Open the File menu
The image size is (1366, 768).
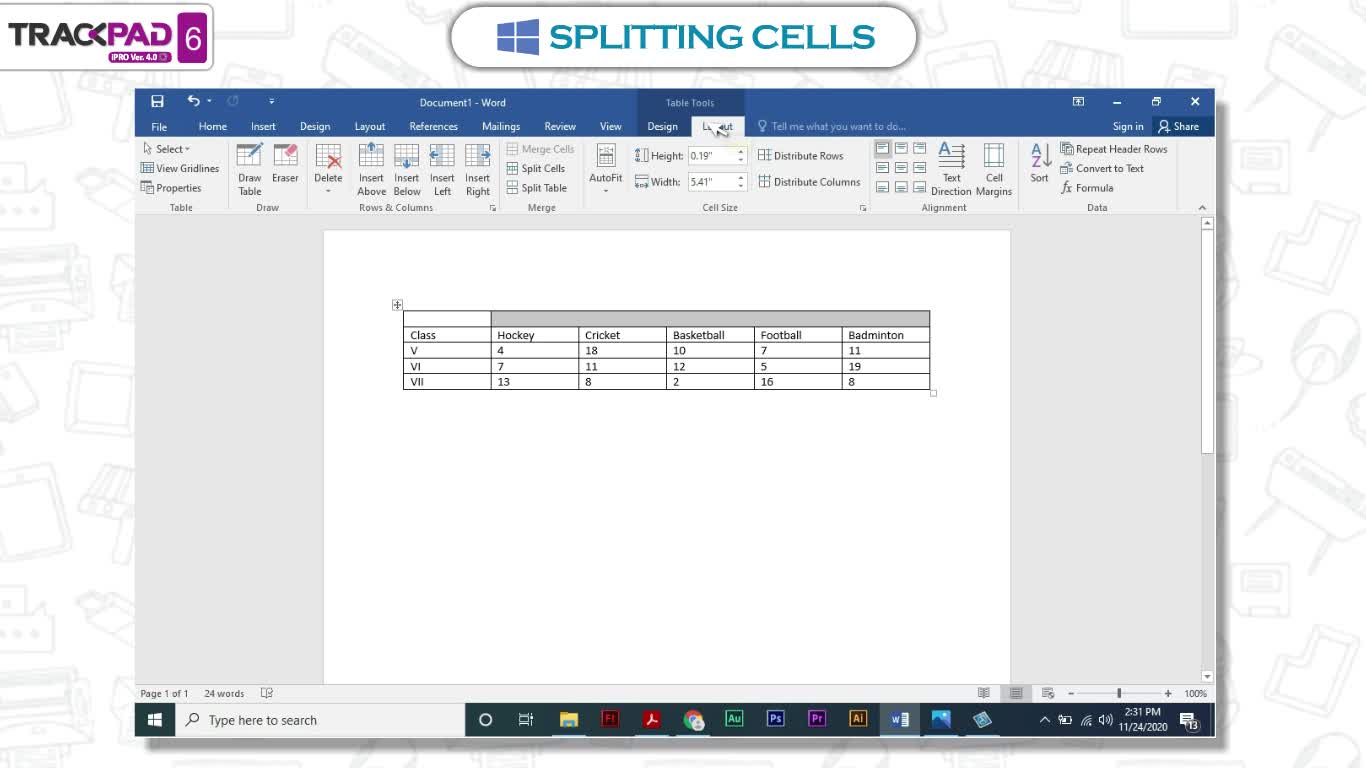click(x=159, y=126)
